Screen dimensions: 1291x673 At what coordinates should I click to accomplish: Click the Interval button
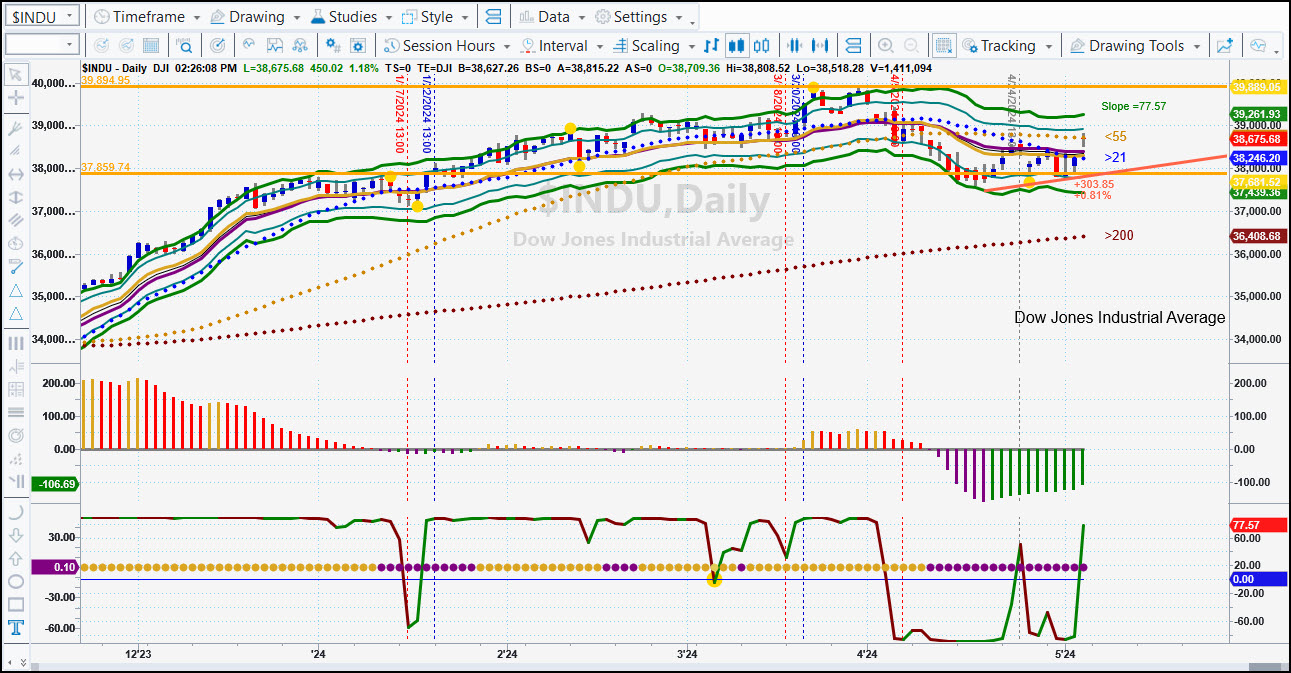coord(563,46)
